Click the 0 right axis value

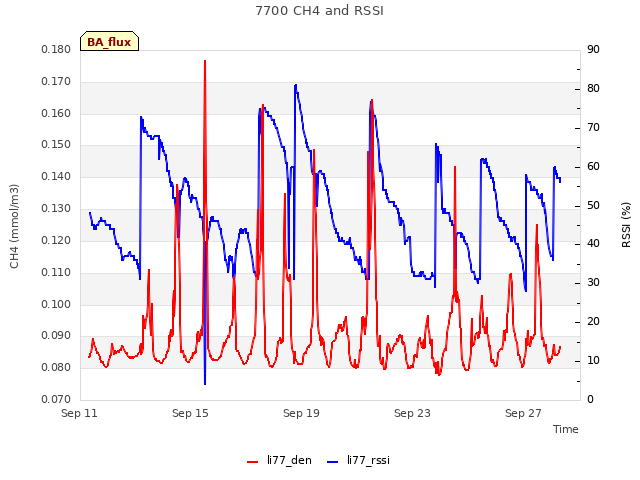(590, 400)
